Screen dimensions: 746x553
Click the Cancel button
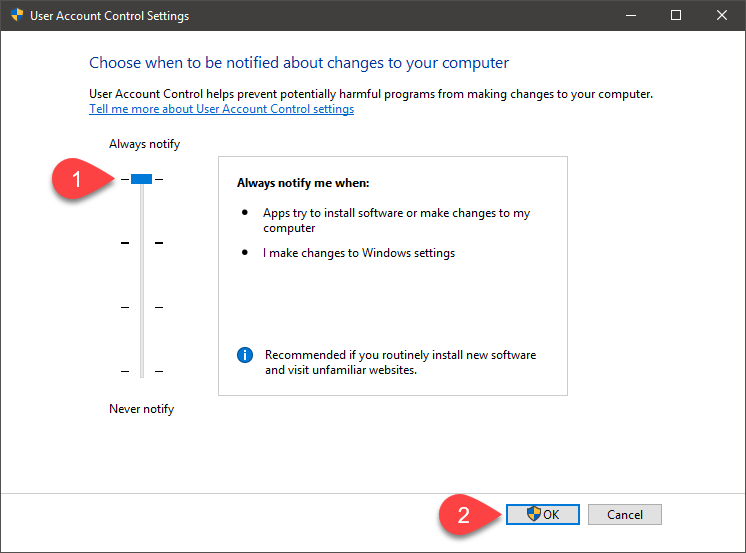click(625, 514)
